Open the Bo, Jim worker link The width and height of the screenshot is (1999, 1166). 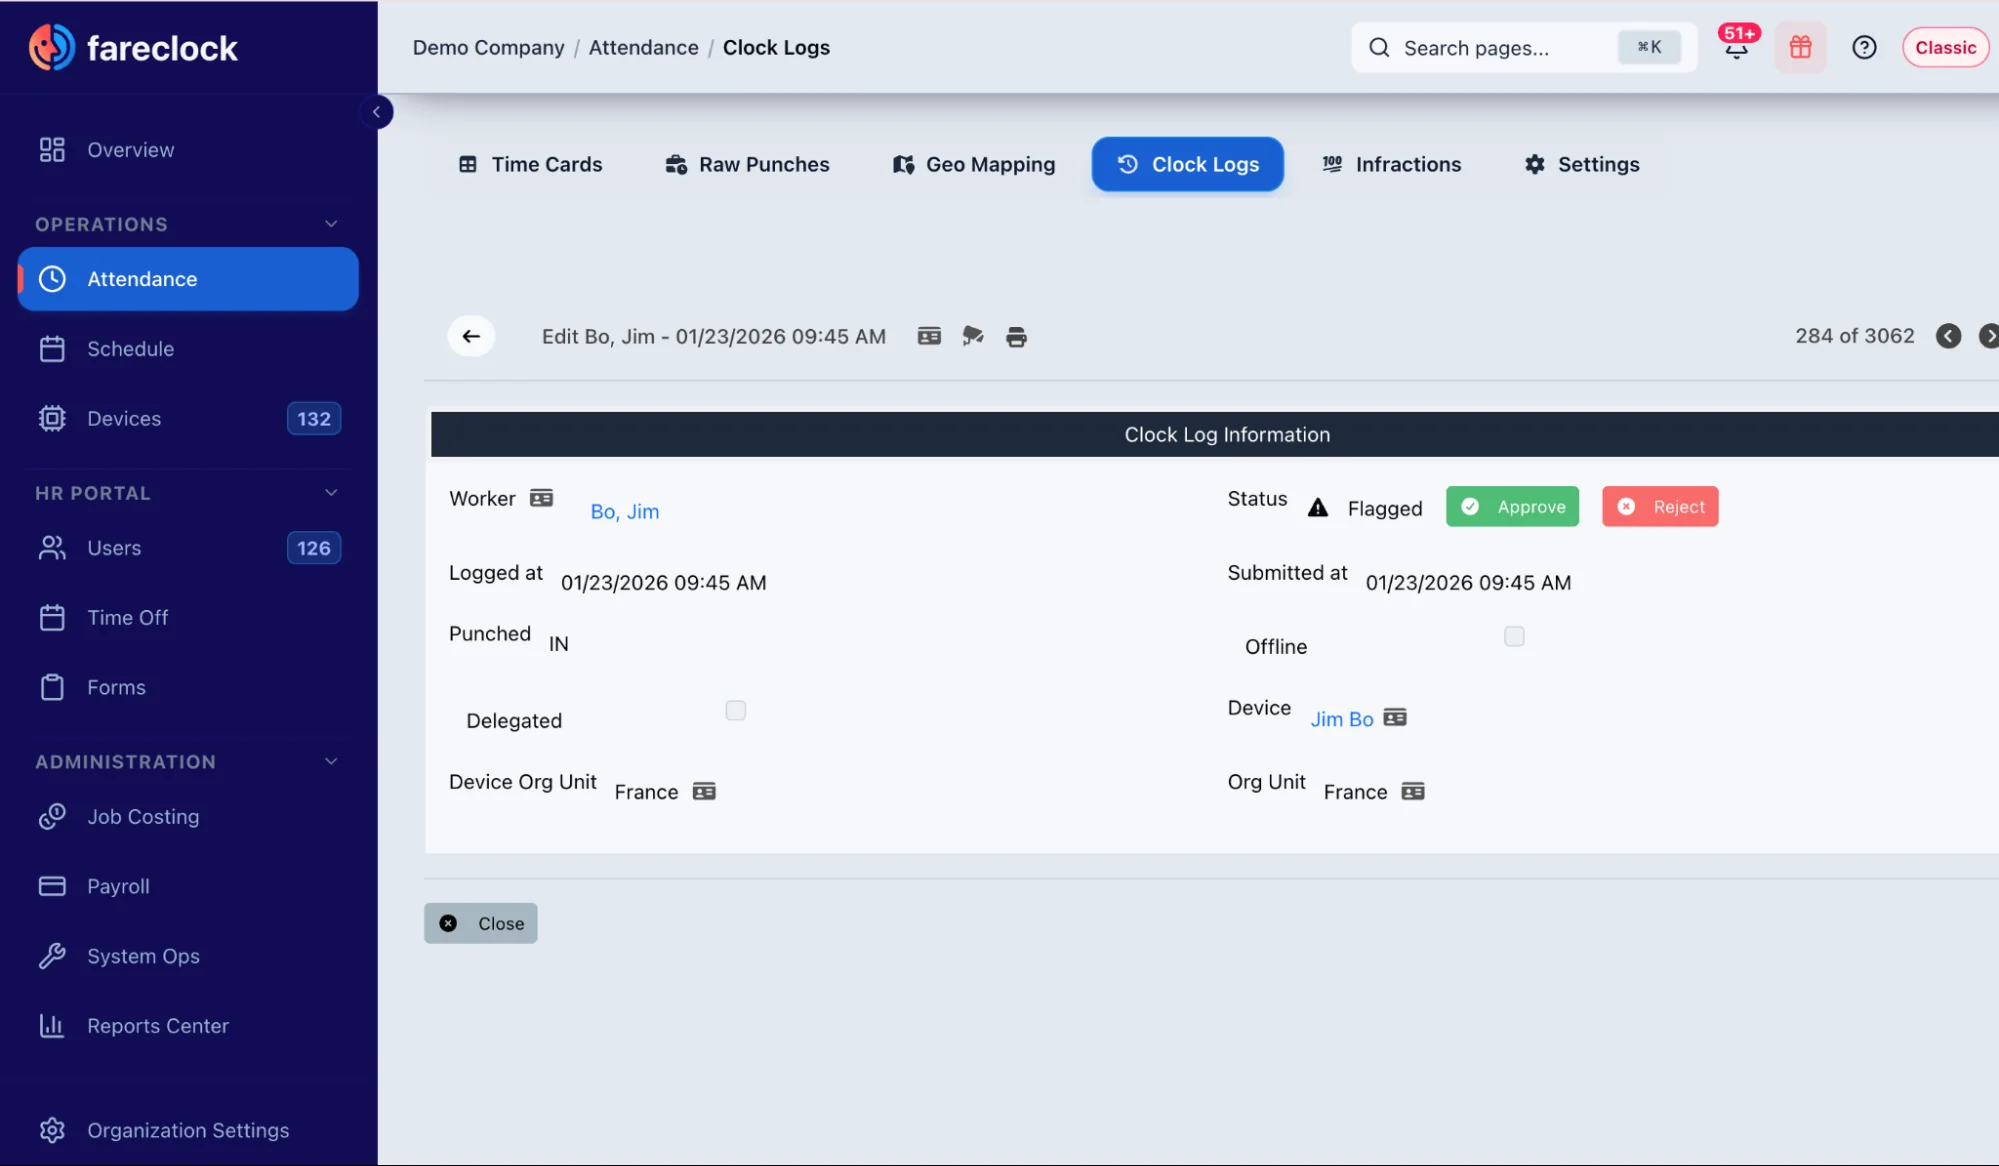(625, 511)
